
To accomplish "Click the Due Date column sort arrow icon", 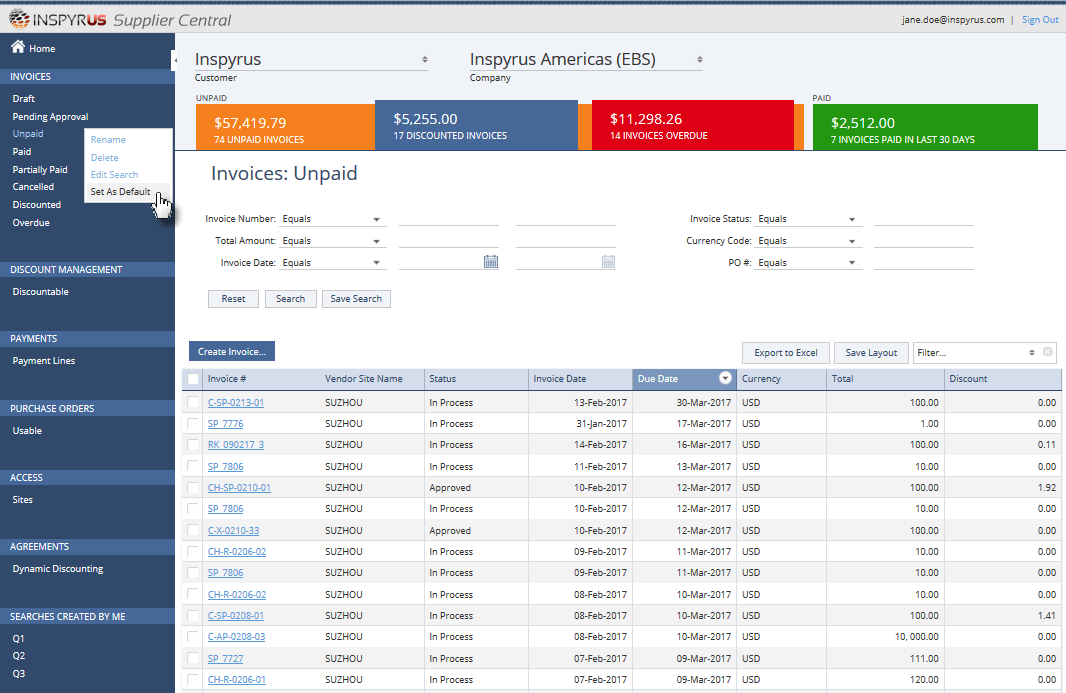I will pos(725,378).
